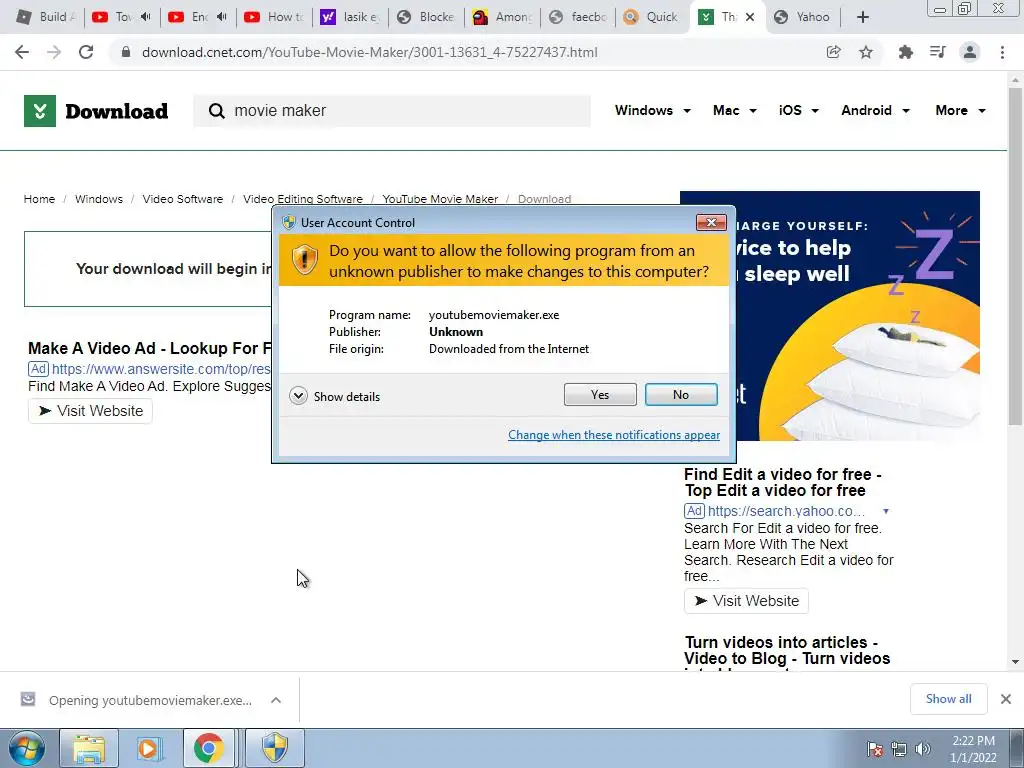The width and height of the screenshot is (1024, 768).
Task: Switch to the Quick tab
Action: click(651, 17)
